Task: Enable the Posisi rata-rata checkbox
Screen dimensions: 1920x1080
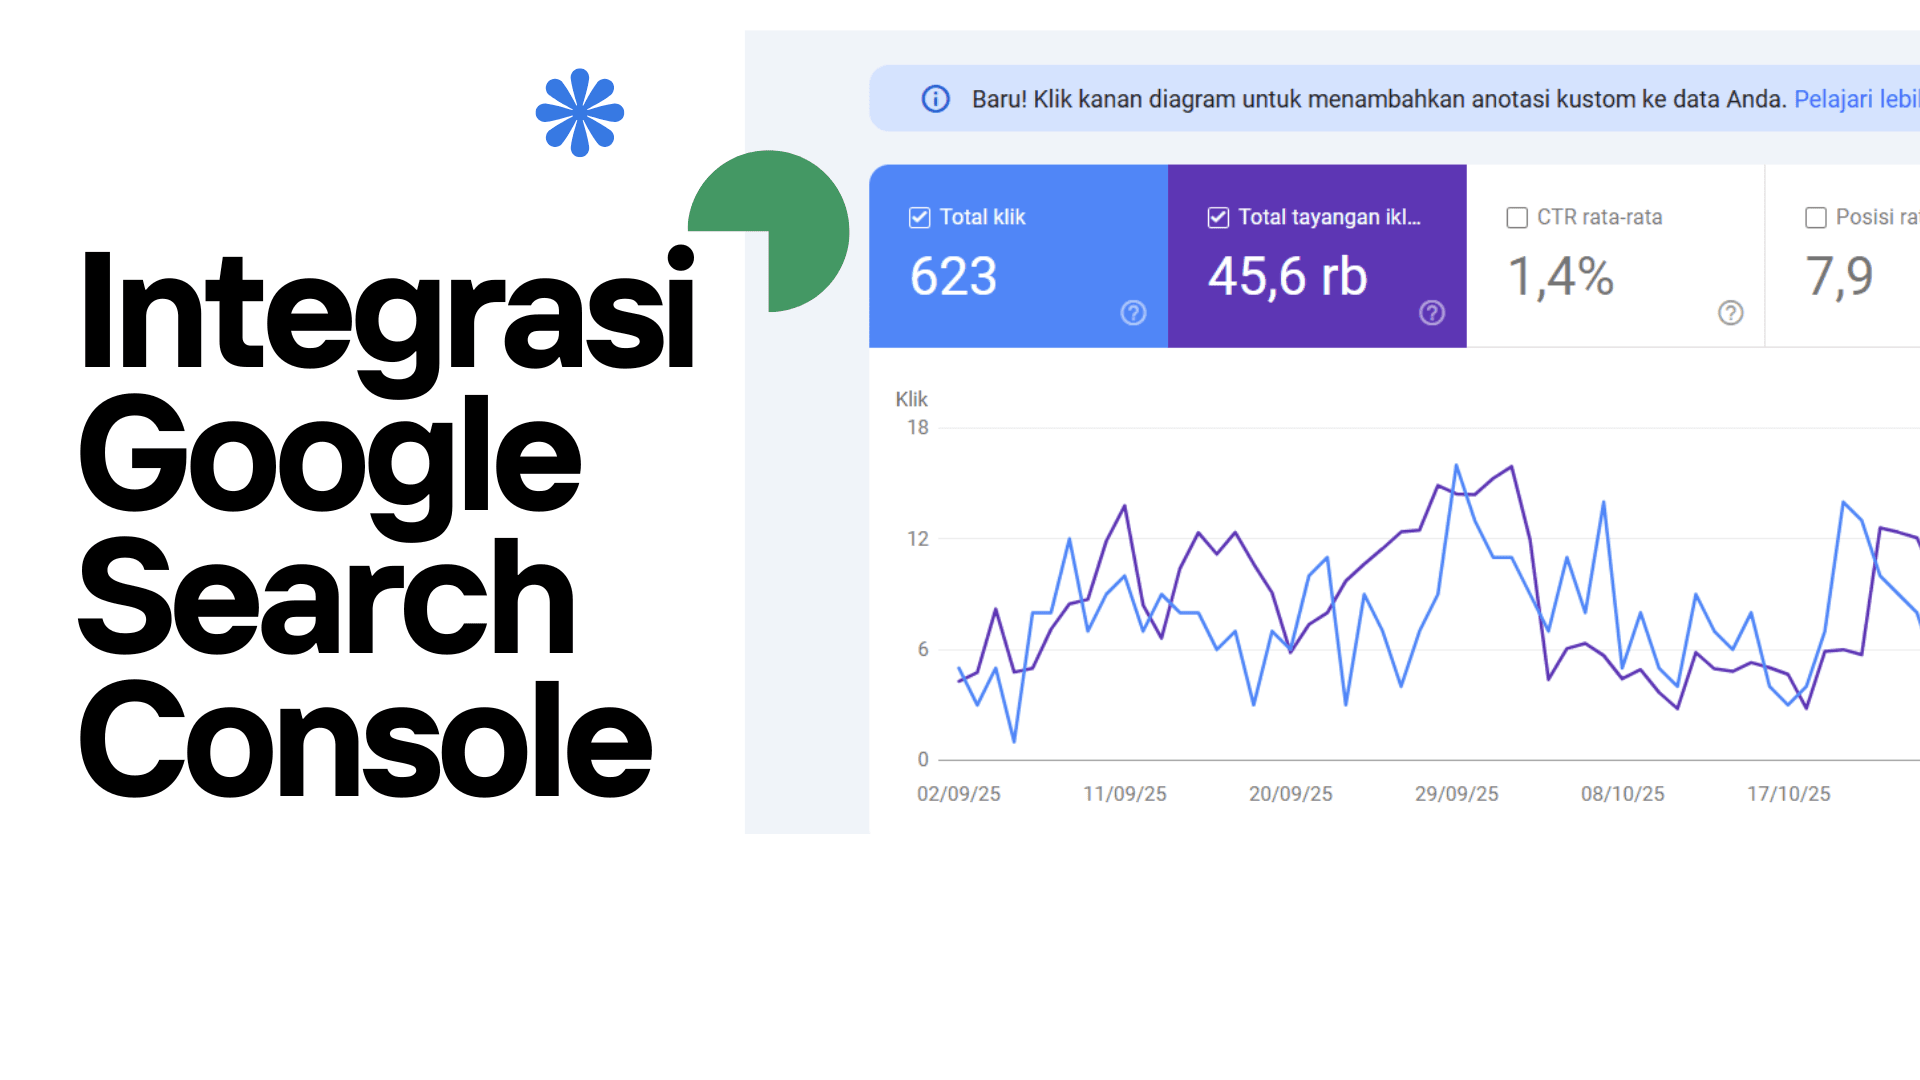Action: (x=1816, y=218)
